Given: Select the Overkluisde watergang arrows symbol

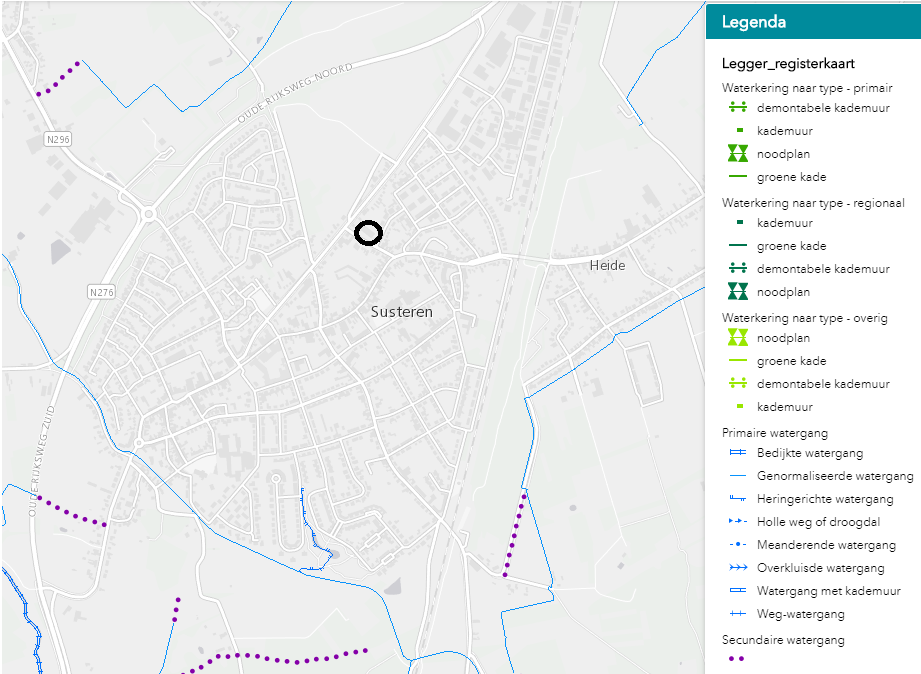Looking at the screenshot, I should click(x=738, y=568).
